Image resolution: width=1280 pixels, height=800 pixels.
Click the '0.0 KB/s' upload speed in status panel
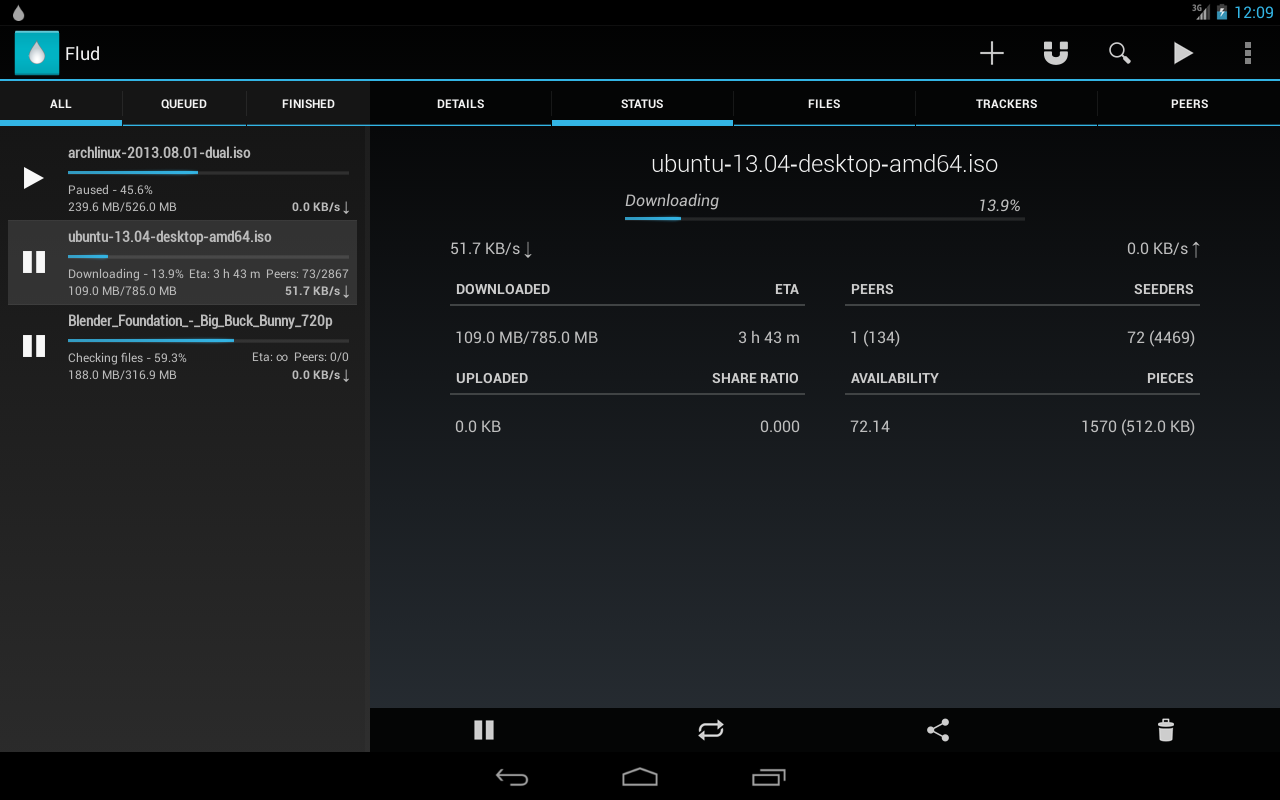[1163, 249]
